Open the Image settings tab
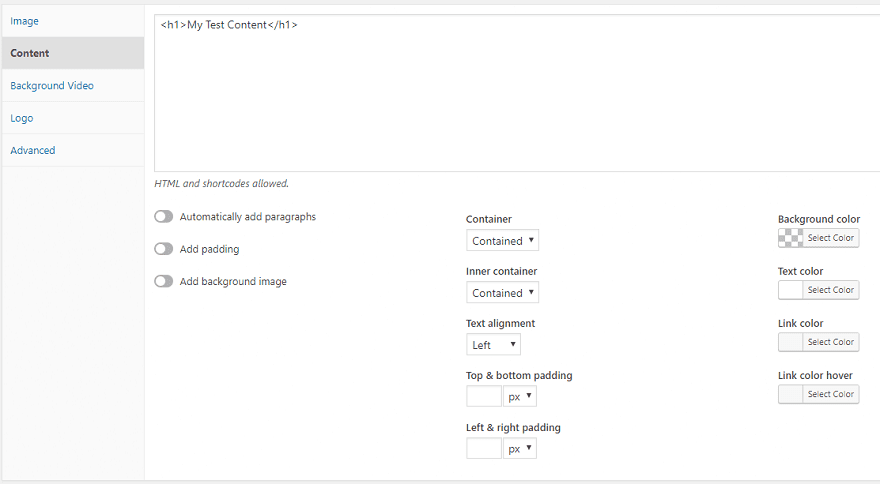 coord(73,21)
